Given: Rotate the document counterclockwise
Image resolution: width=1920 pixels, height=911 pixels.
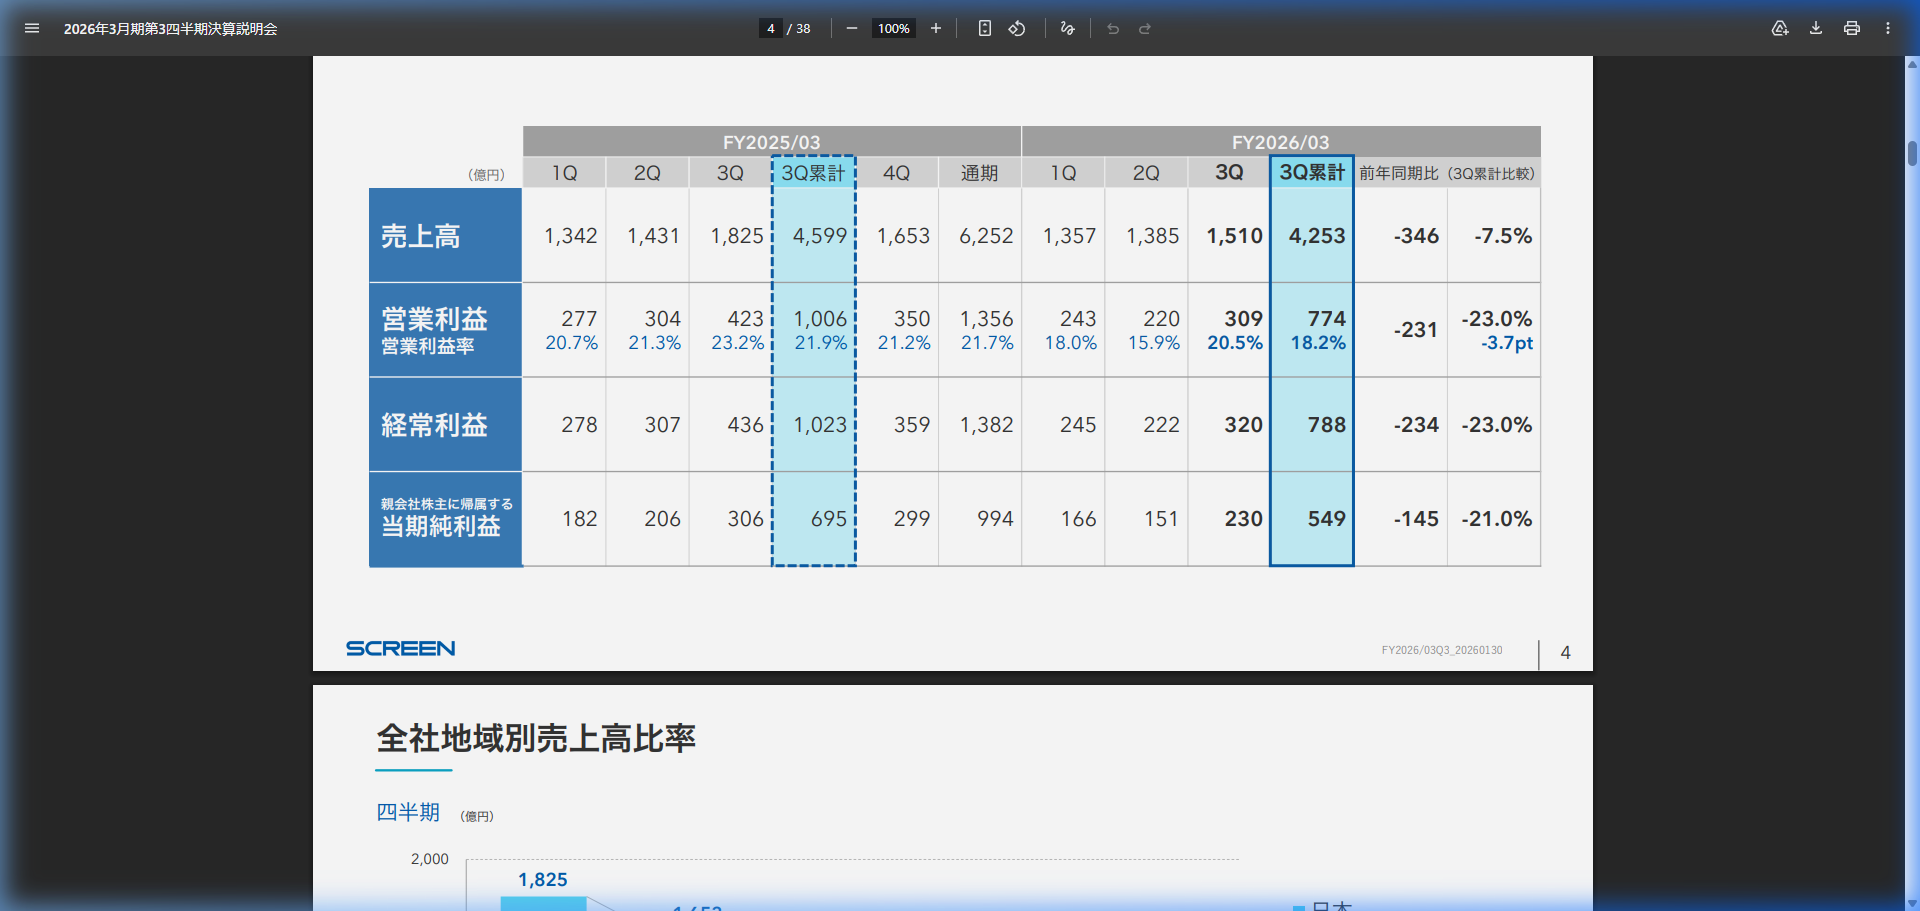Looking at the screenshot, I should click(1017, 28).
